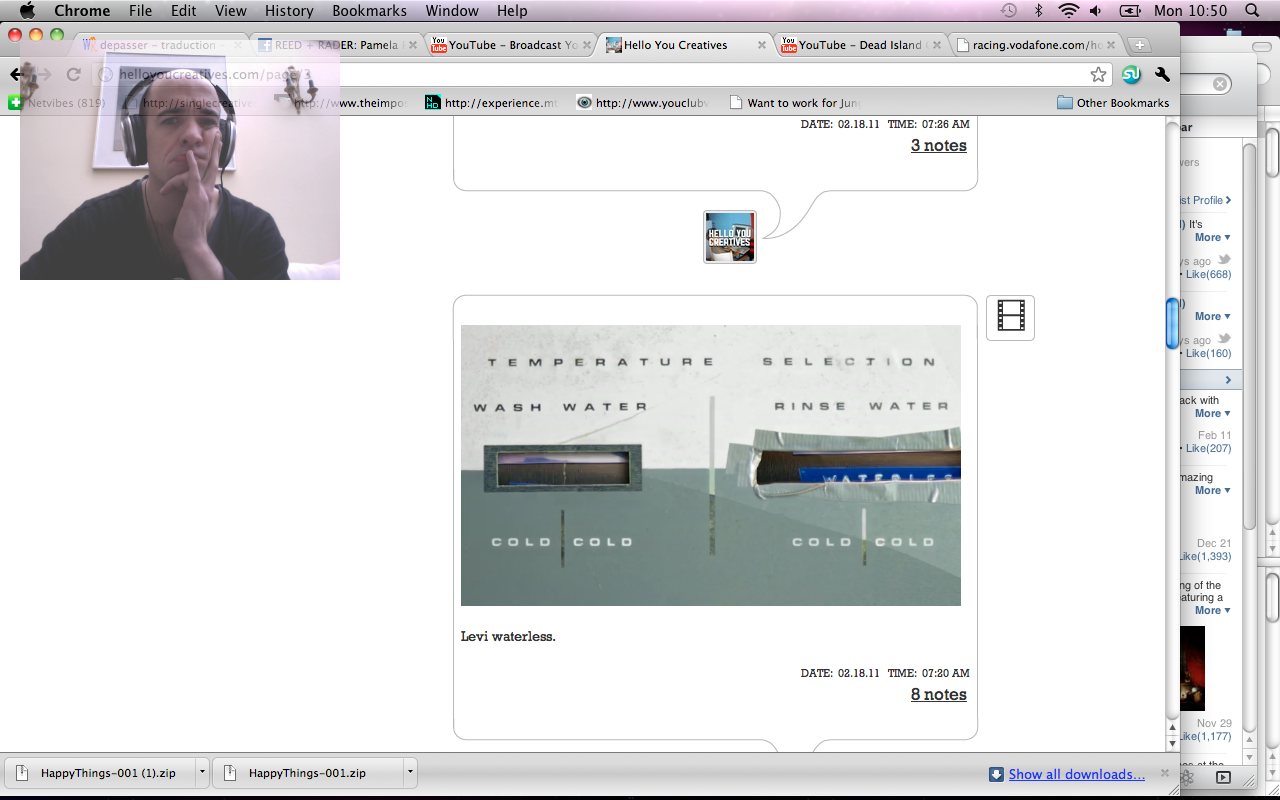This screenshot has width=1280, height=800.
Task: Open the 8 notes link
Action: click(938, 694)
